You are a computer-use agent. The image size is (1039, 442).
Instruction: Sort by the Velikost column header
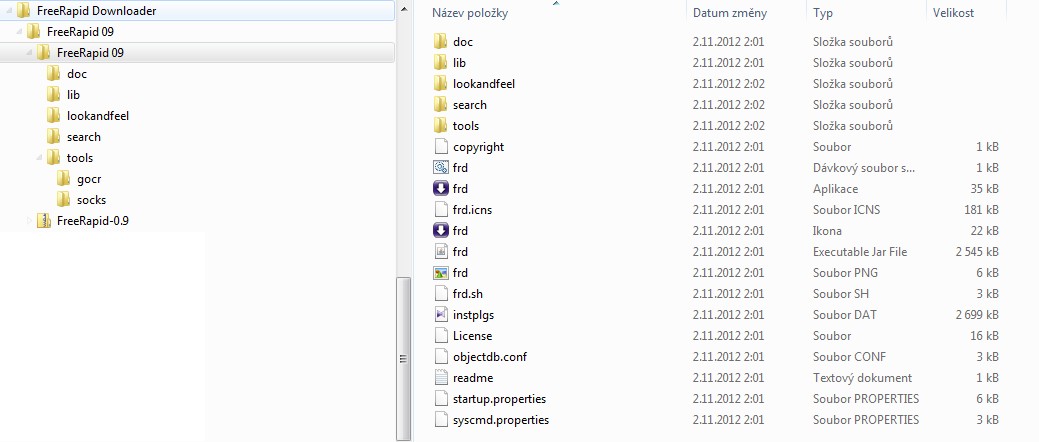[x=953, y=13]
